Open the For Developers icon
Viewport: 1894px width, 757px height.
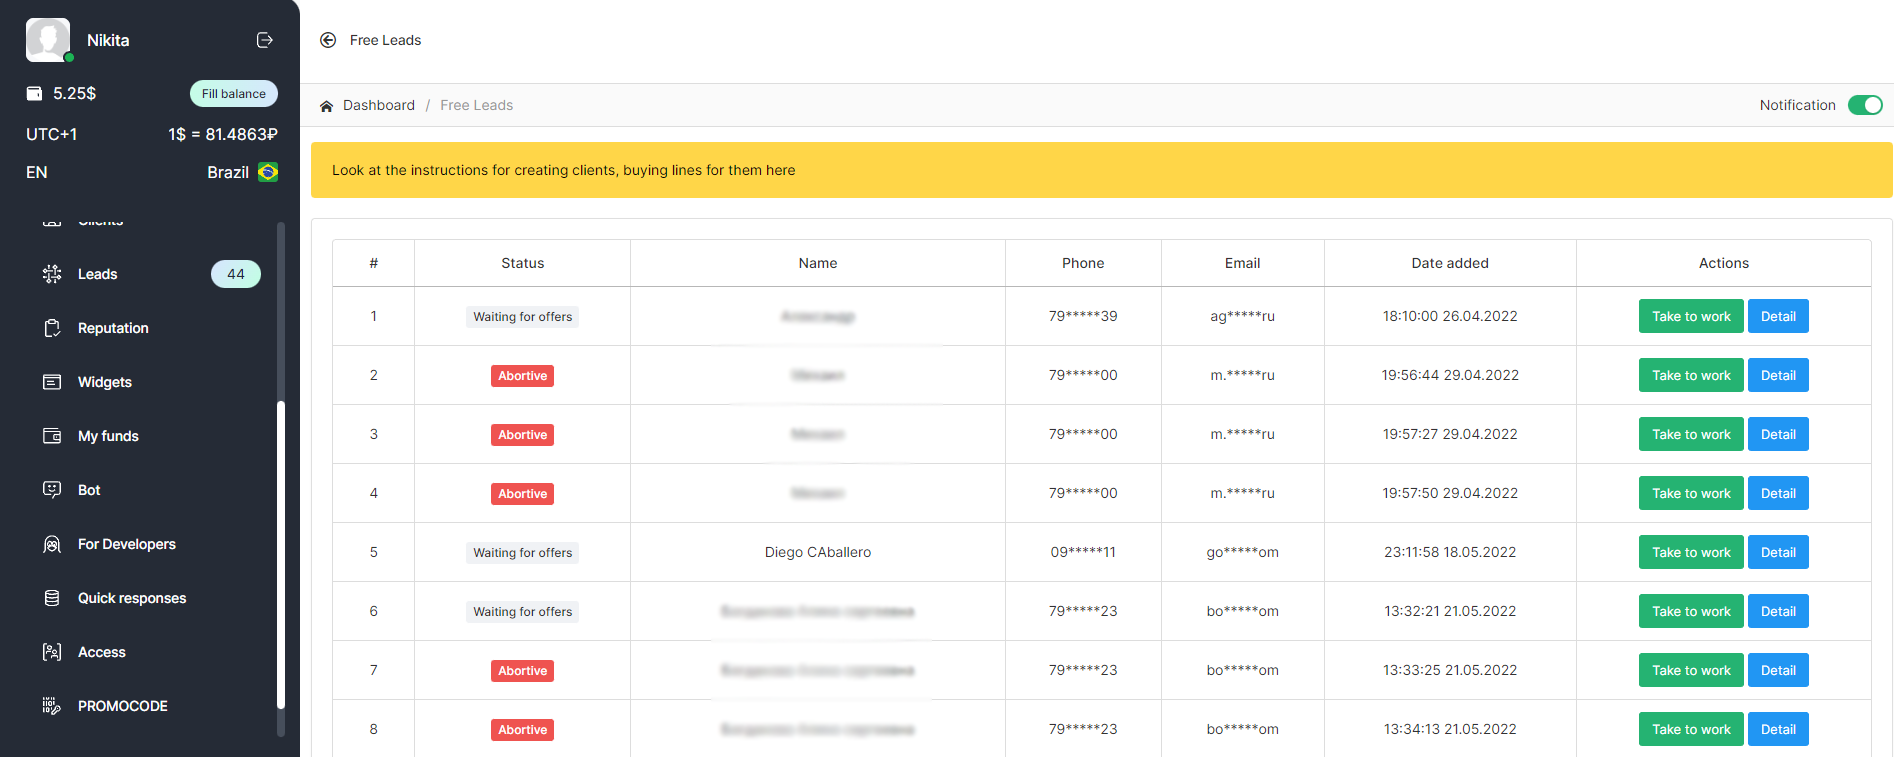click(x=52, y=544)
